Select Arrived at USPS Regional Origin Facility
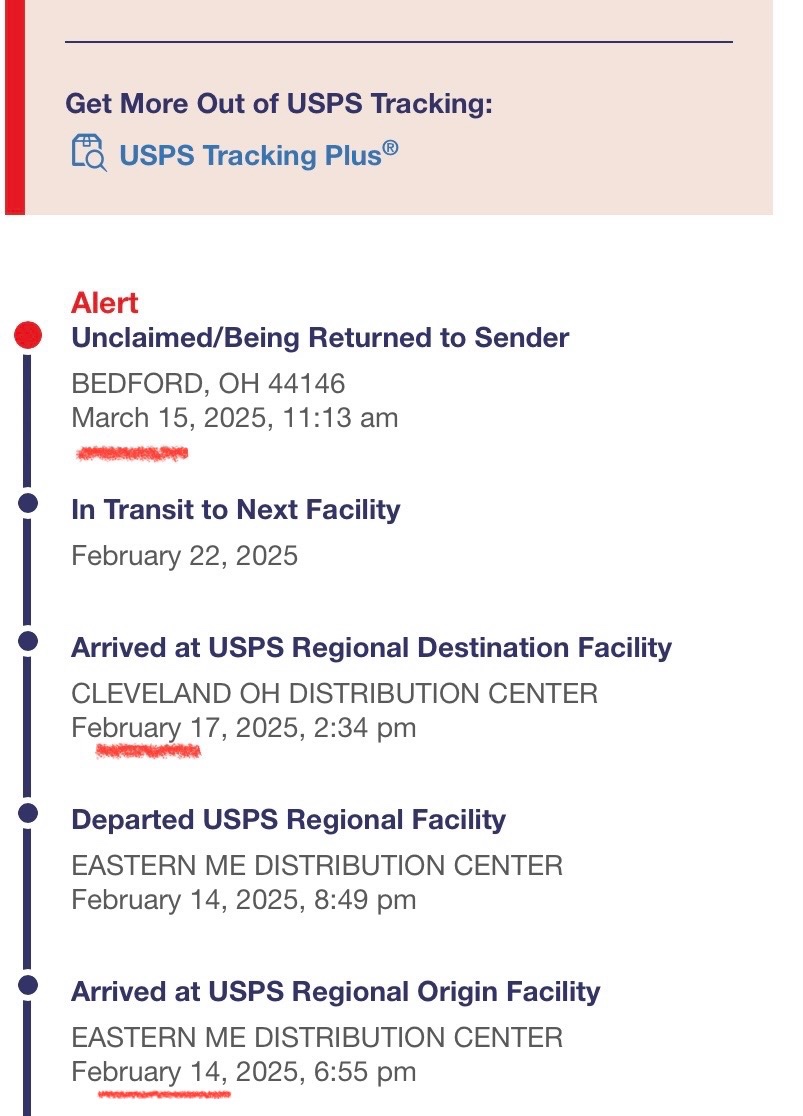The height and width of the screenshot is (1116, 803). (335, 992)
